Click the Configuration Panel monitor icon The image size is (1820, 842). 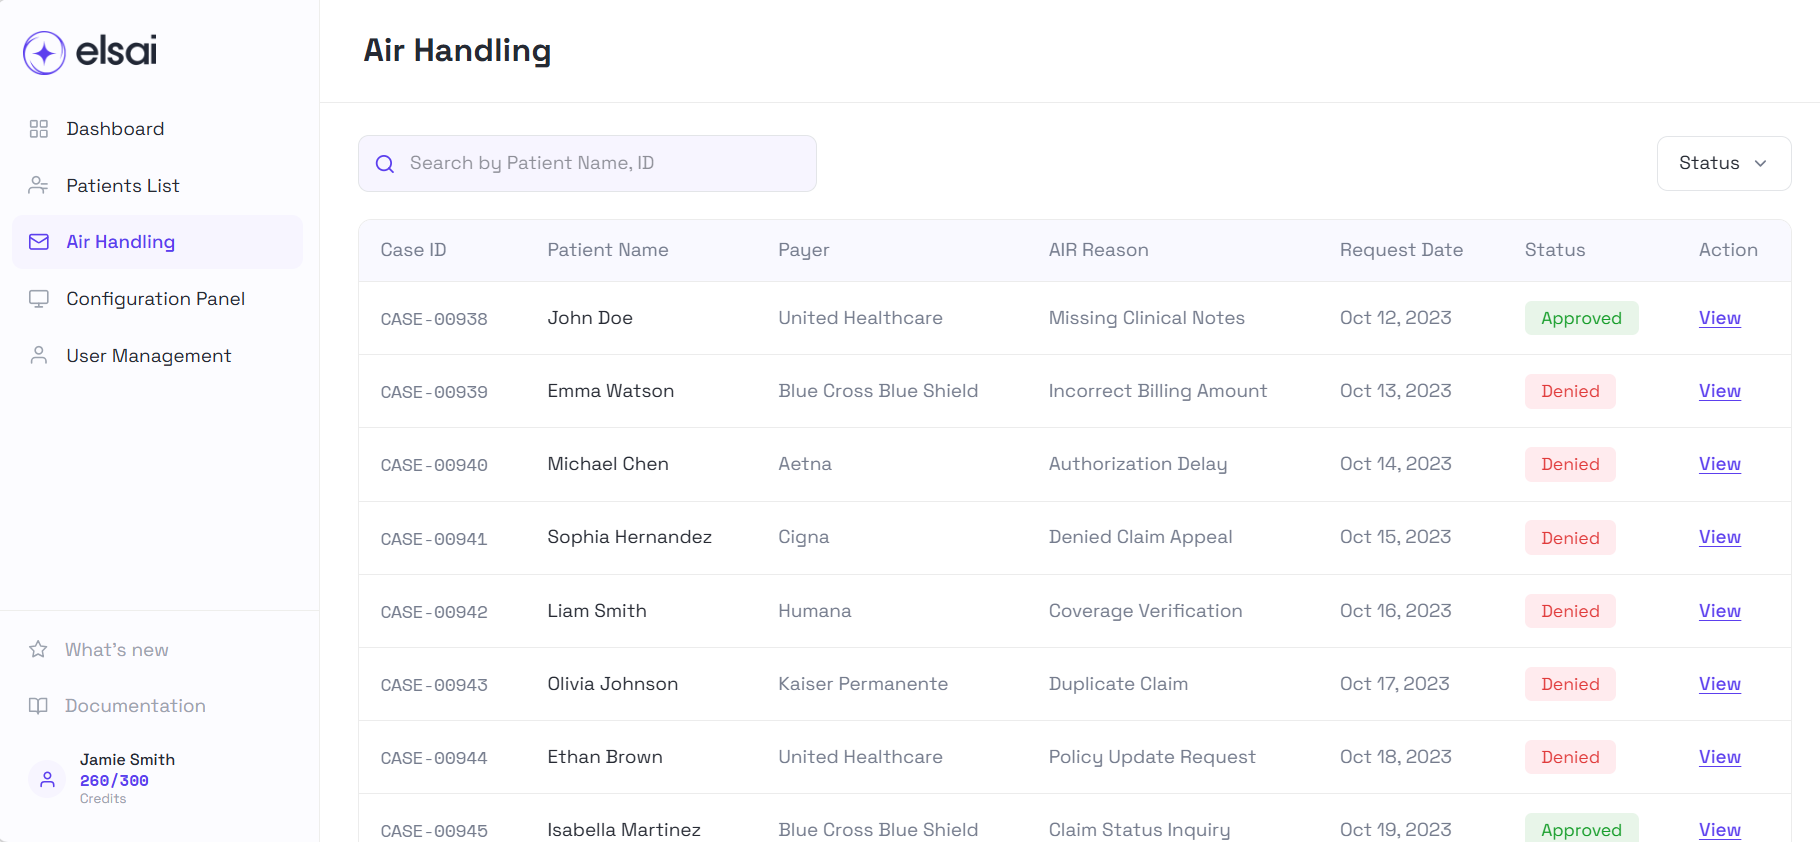pos(39,299)
